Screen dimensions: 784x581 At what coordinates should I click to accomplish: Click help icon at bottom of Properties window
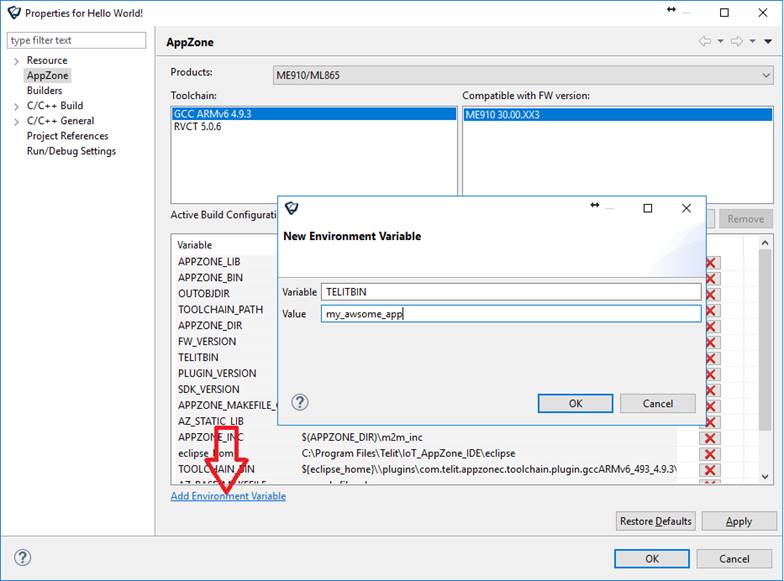[22, 558]
